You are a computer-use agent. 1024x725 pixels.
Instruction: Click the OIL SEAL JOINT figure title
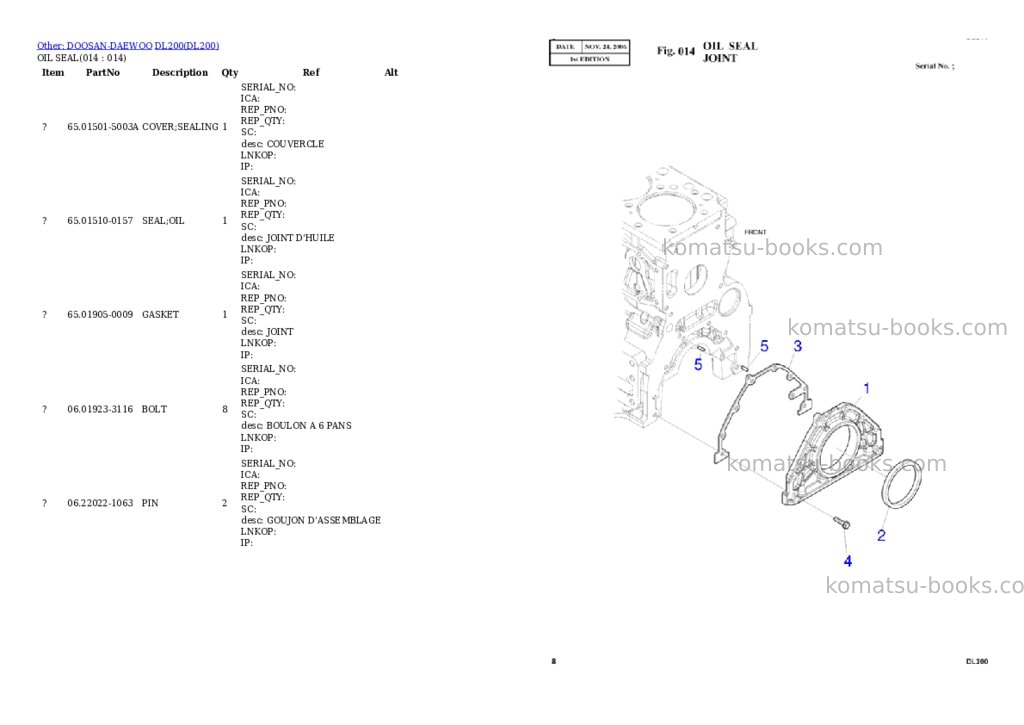point(730,52)
